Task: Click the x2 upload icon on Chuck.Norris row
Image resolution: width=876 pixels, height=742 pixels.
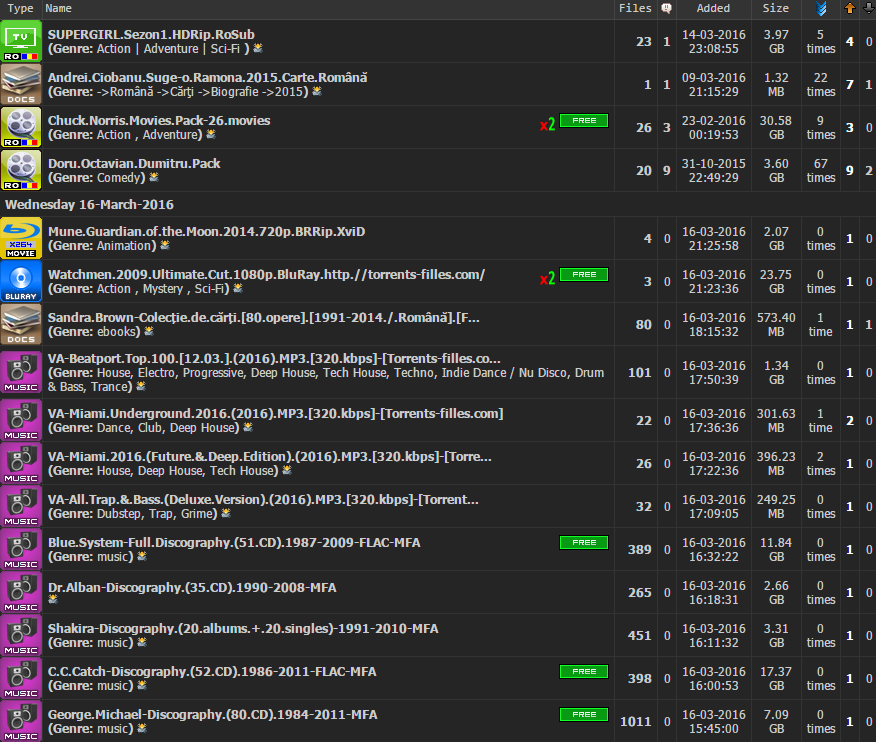Action: point(548,125)
